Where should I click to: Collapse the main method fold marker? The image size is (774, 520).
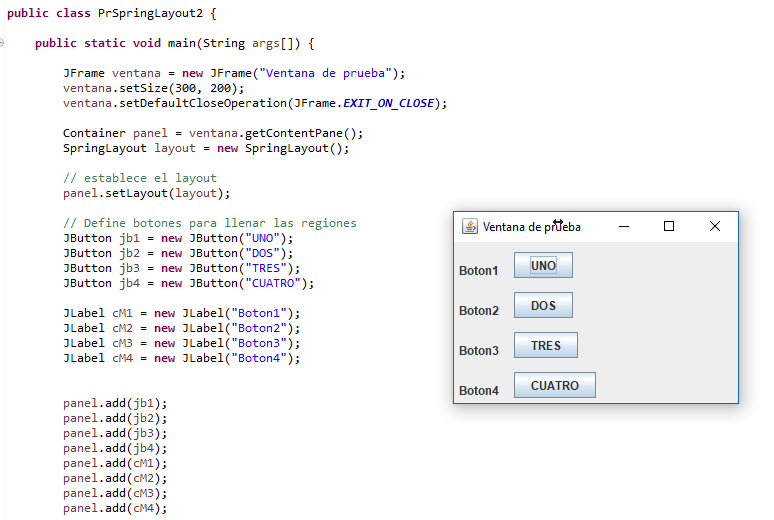(4, 44)
